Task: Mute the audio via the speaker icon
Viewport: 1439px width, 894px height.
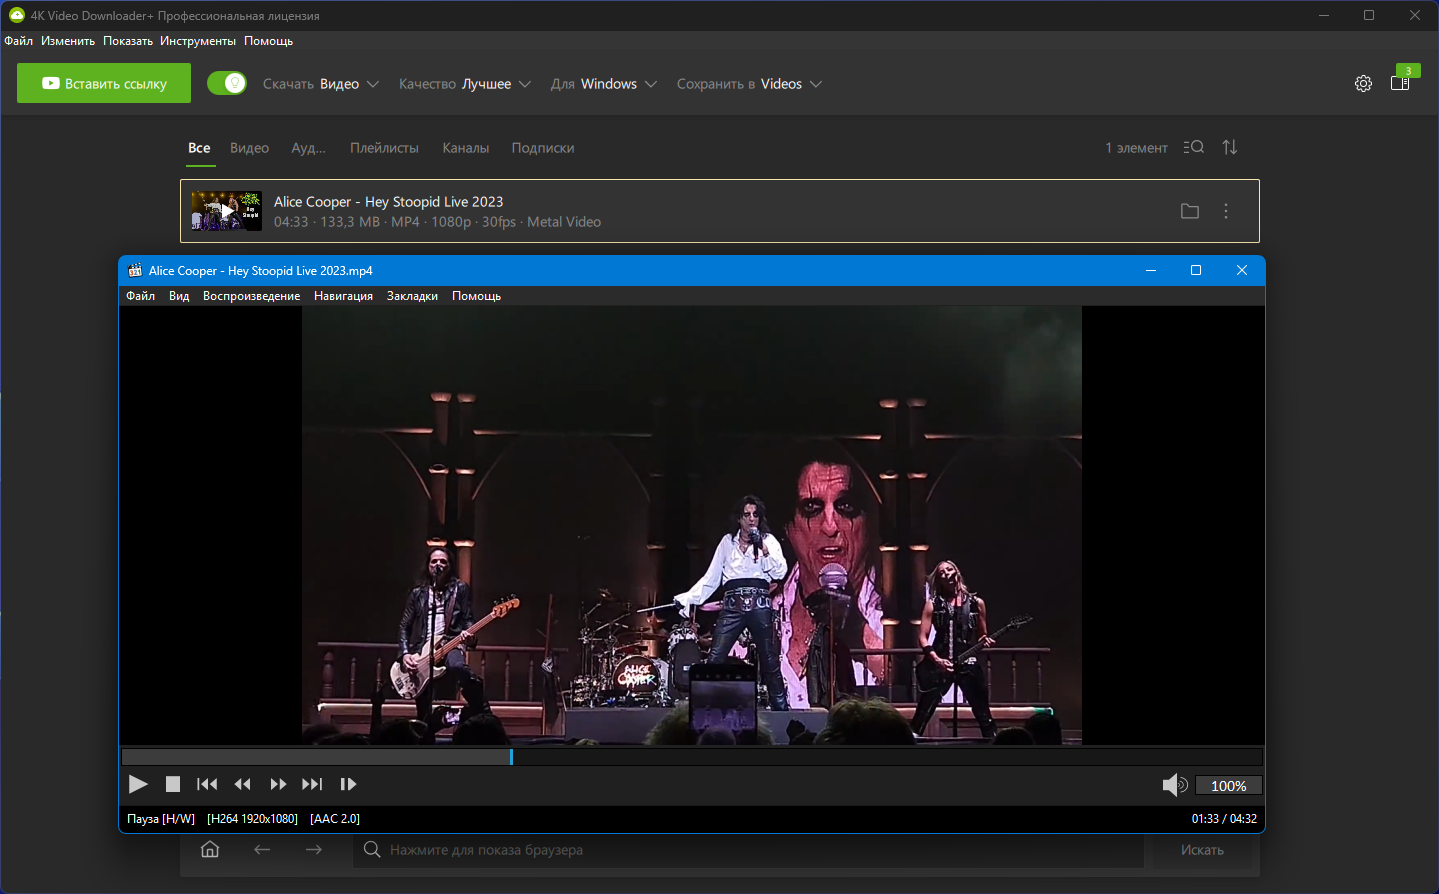Action: tap(1174, 785)
